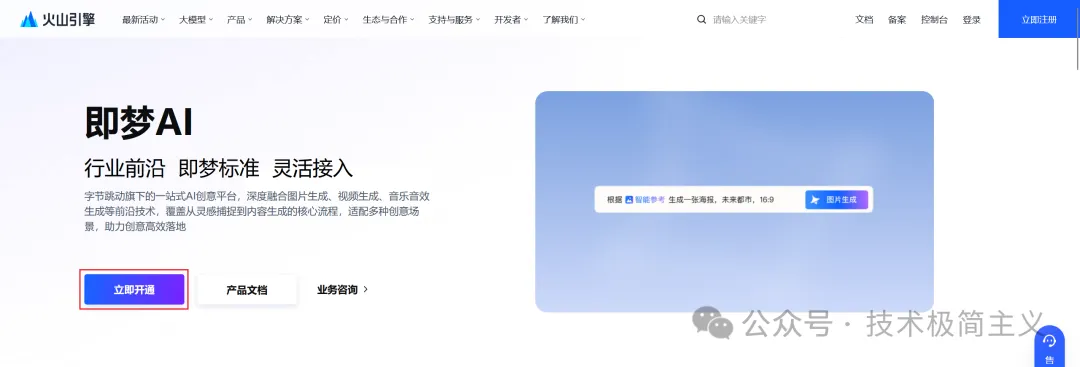Viewport: 1080px width, 367px height.
Task: Expand the 解决方案 menu
Action: click(x=288, y=19)
